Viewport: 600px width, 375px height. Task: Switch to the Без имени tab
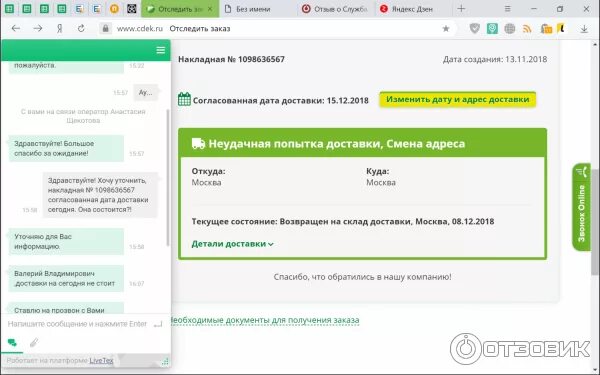coord(253,9)
